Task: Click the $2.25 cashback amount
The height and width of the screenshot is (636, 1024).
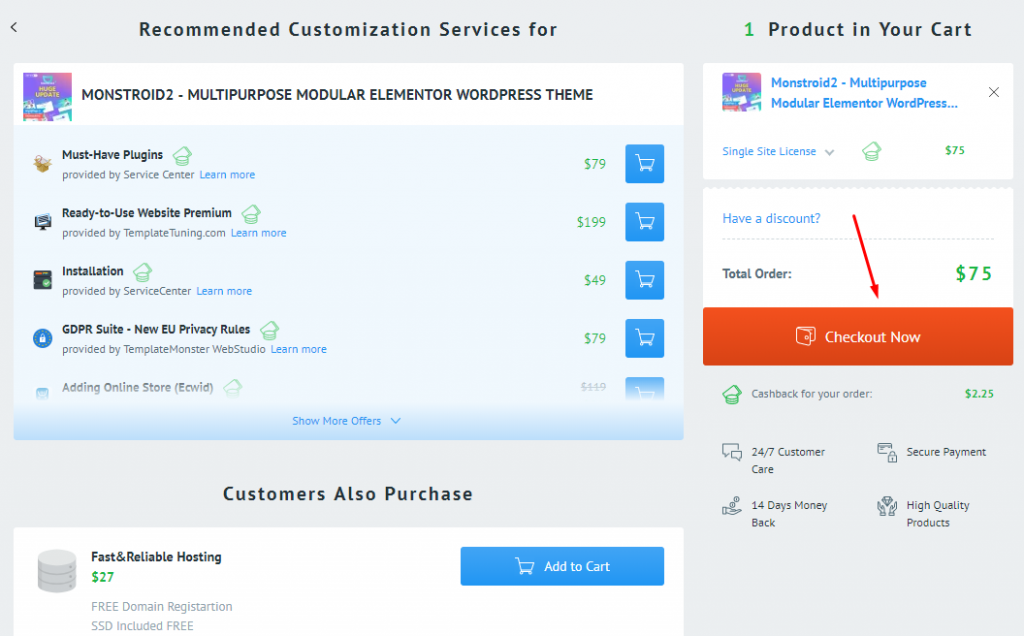Action: coord(979,394)
